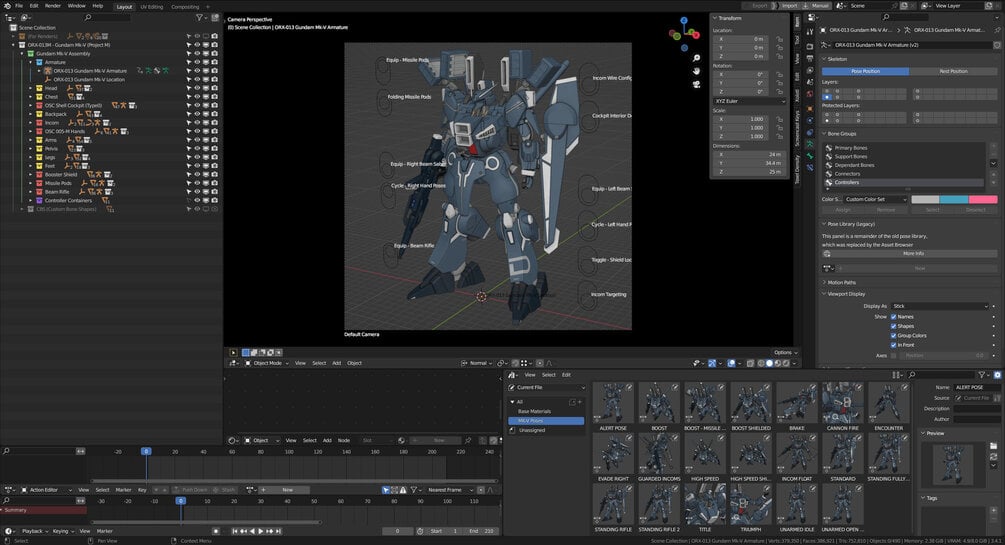Uncheck the Names checkbox in Viewport Display
The width and height of the screenshot is (1005, 545).
click(894, 316)
